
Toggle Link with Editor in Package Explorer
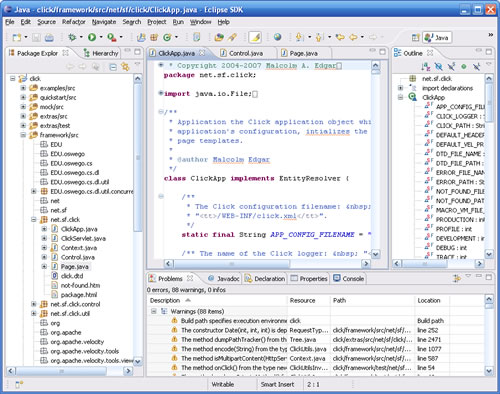pyautogui.click(x=126, y=67)
